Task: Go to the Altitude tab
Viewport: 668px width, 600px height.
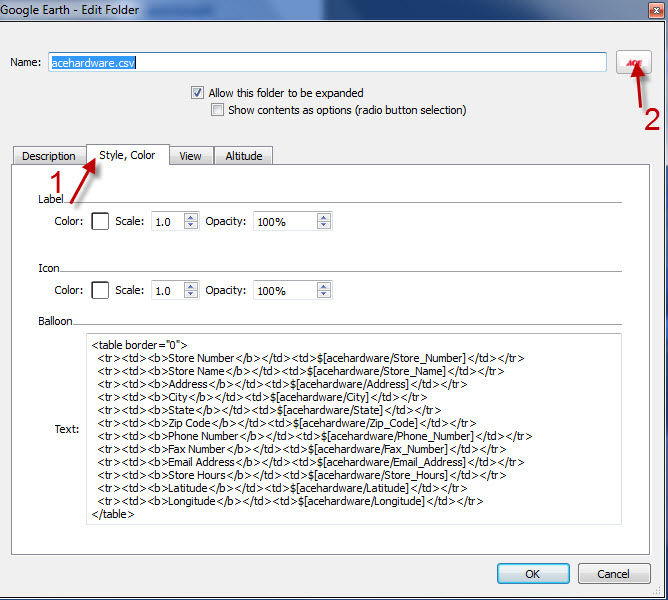Action: pyautogui.click(x=244, y=156)
